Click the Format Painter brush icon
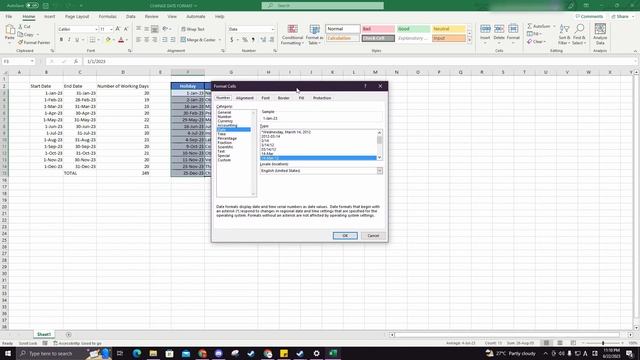640x360 pixels. click(21, 42)
